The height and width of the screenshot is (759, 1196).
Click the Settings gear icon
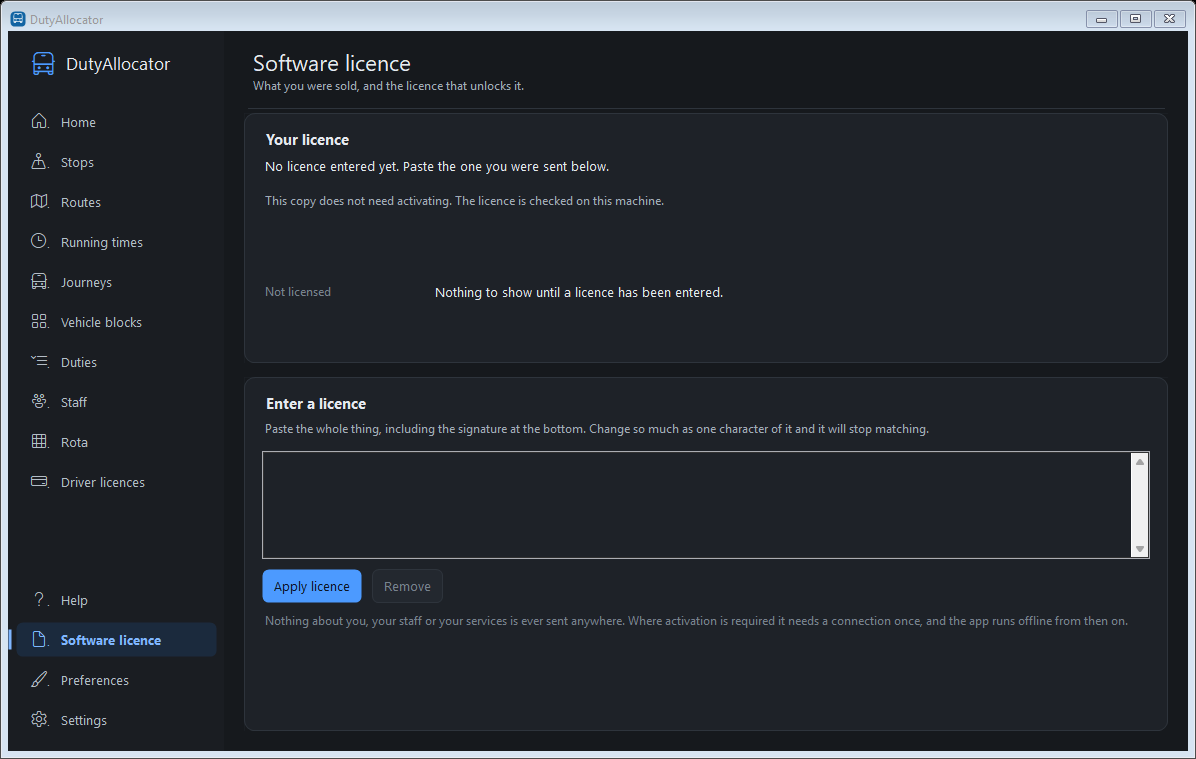tap(40, 719)
